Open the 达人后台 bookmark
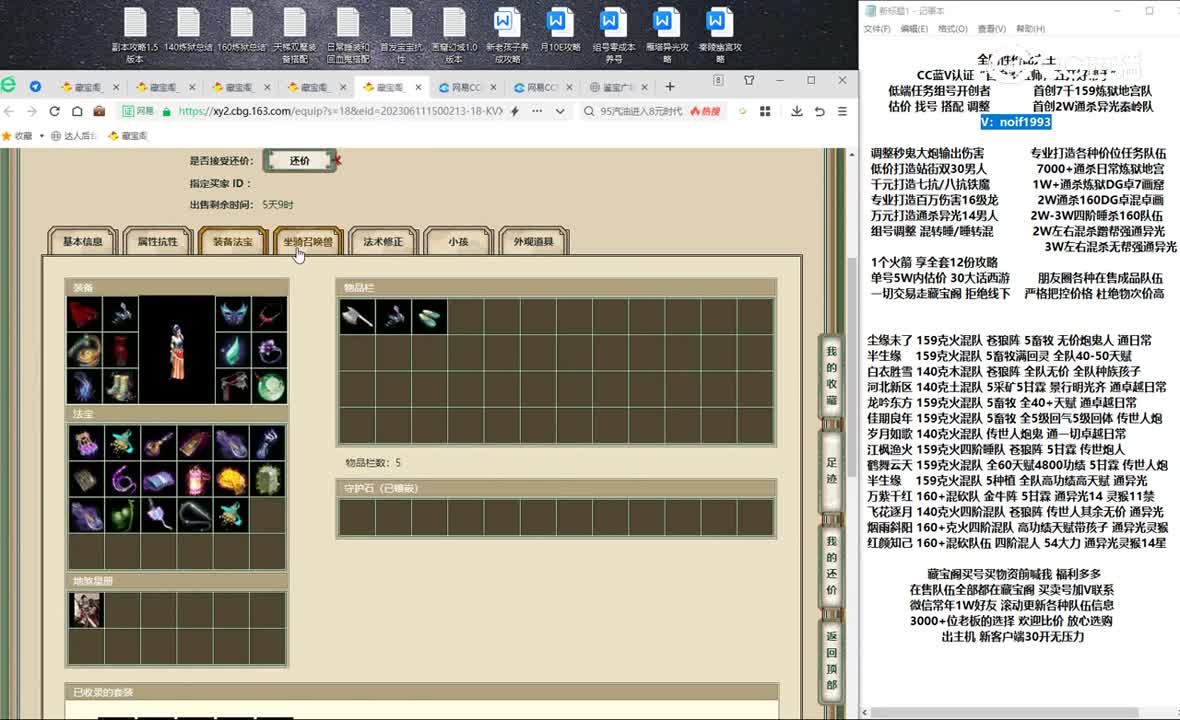1180x720 pixels. tap(74, 136)
